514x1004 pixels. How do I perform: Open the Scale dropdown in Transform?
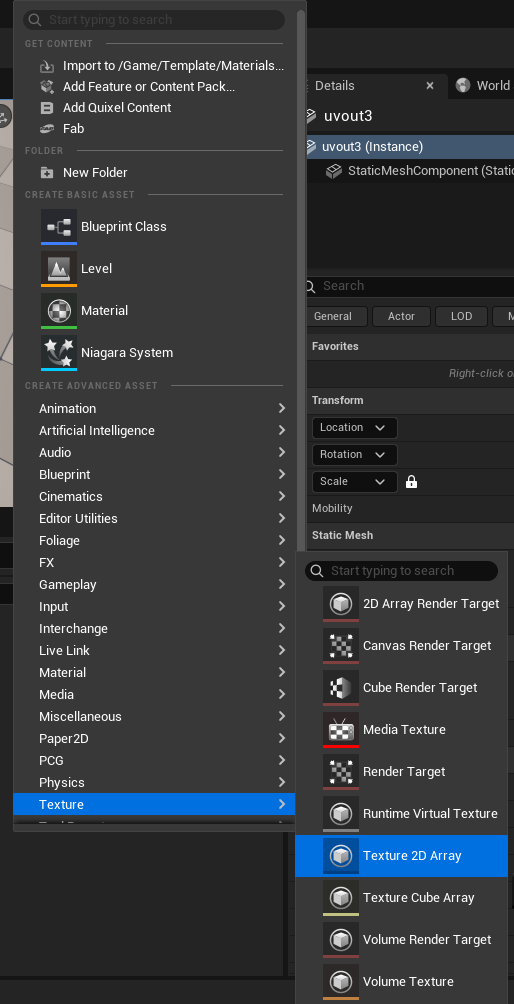pyautogui.click(x=355, y=482)
